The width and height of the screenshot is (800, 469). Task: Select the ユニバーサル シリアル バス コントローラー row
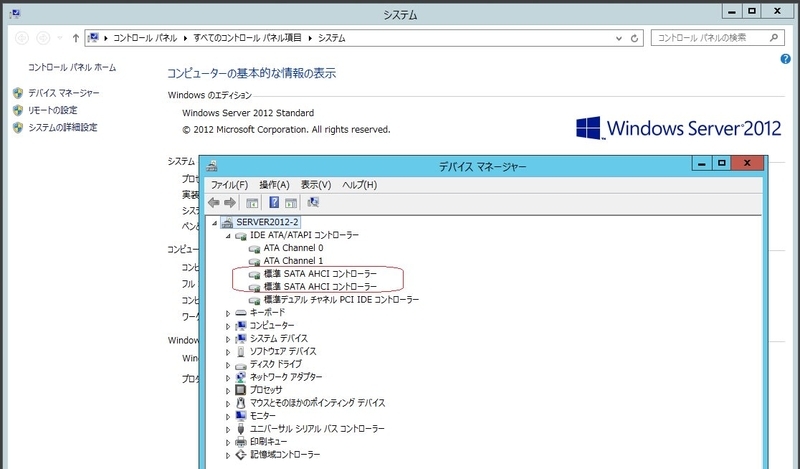[x=317, y=429]
